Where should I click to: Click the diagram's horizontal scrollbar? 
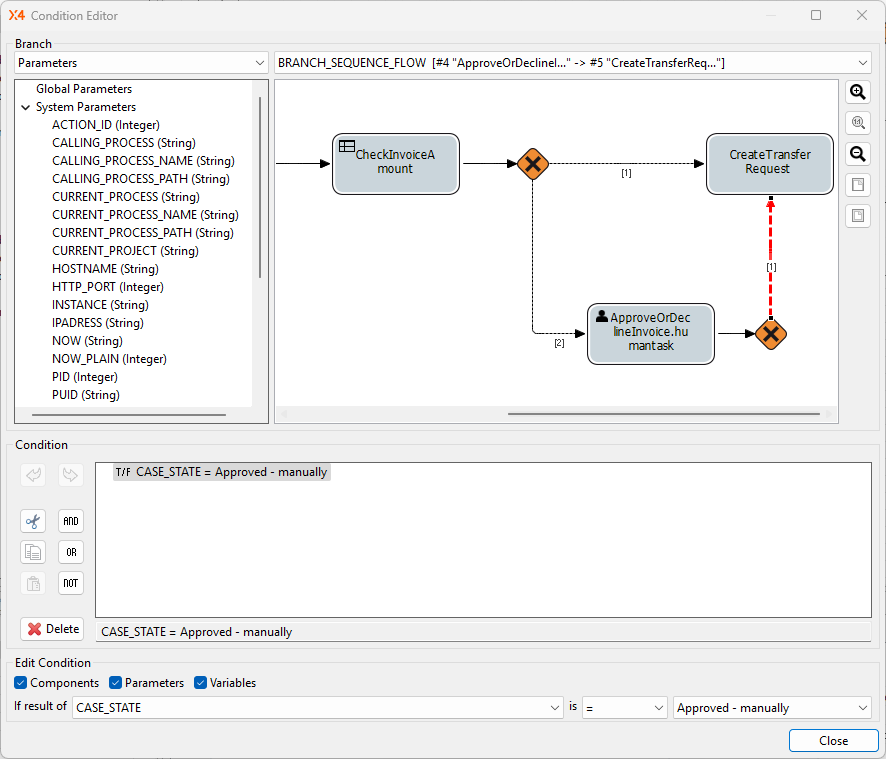click(x=664, y=414)
